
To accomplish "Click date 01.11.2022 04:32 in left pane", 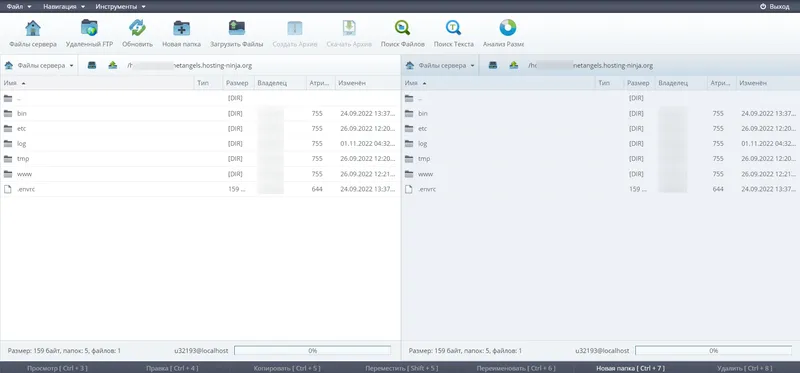I will click(x=367, y=143).
